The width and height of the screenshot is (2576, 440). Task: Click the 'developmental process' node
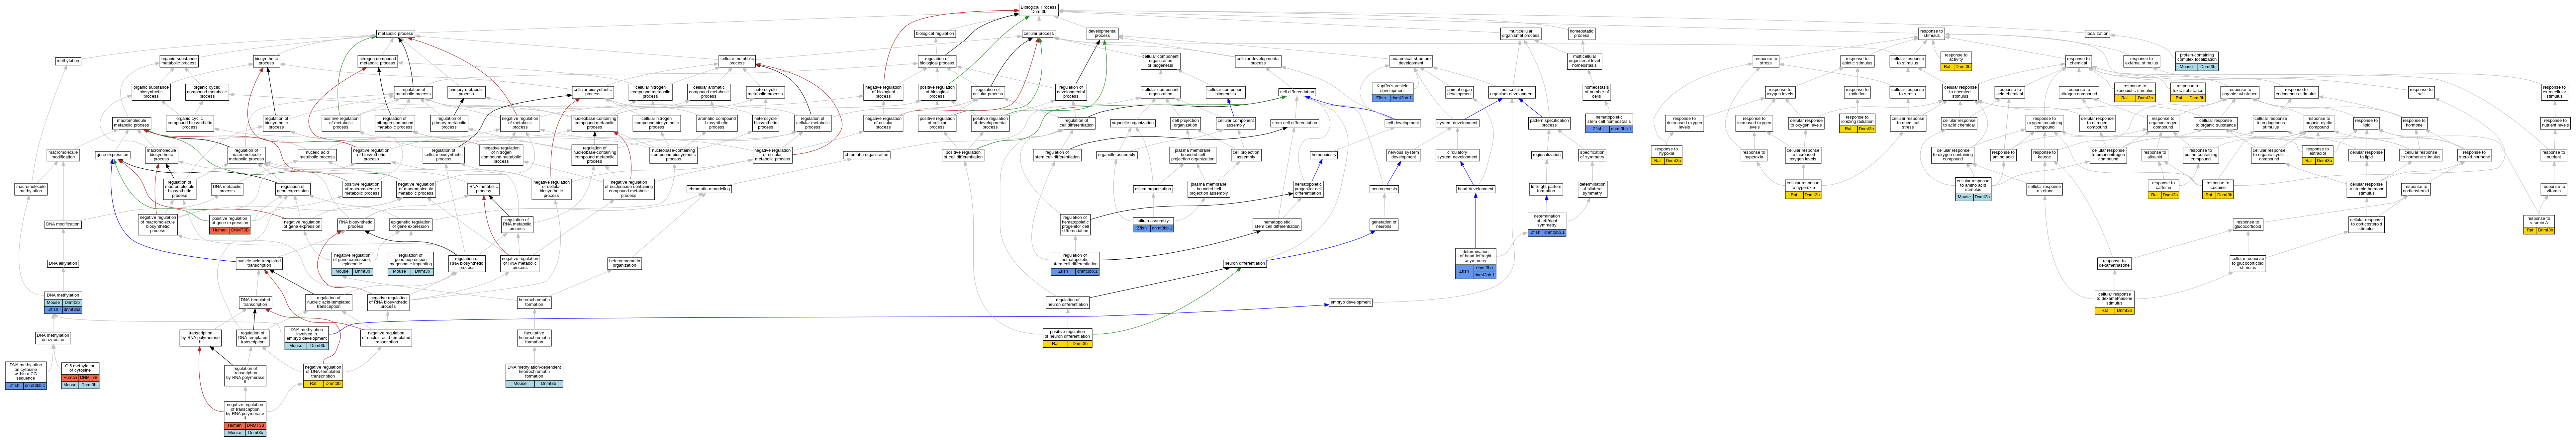pyautogui.click(x=1102, y=34)
